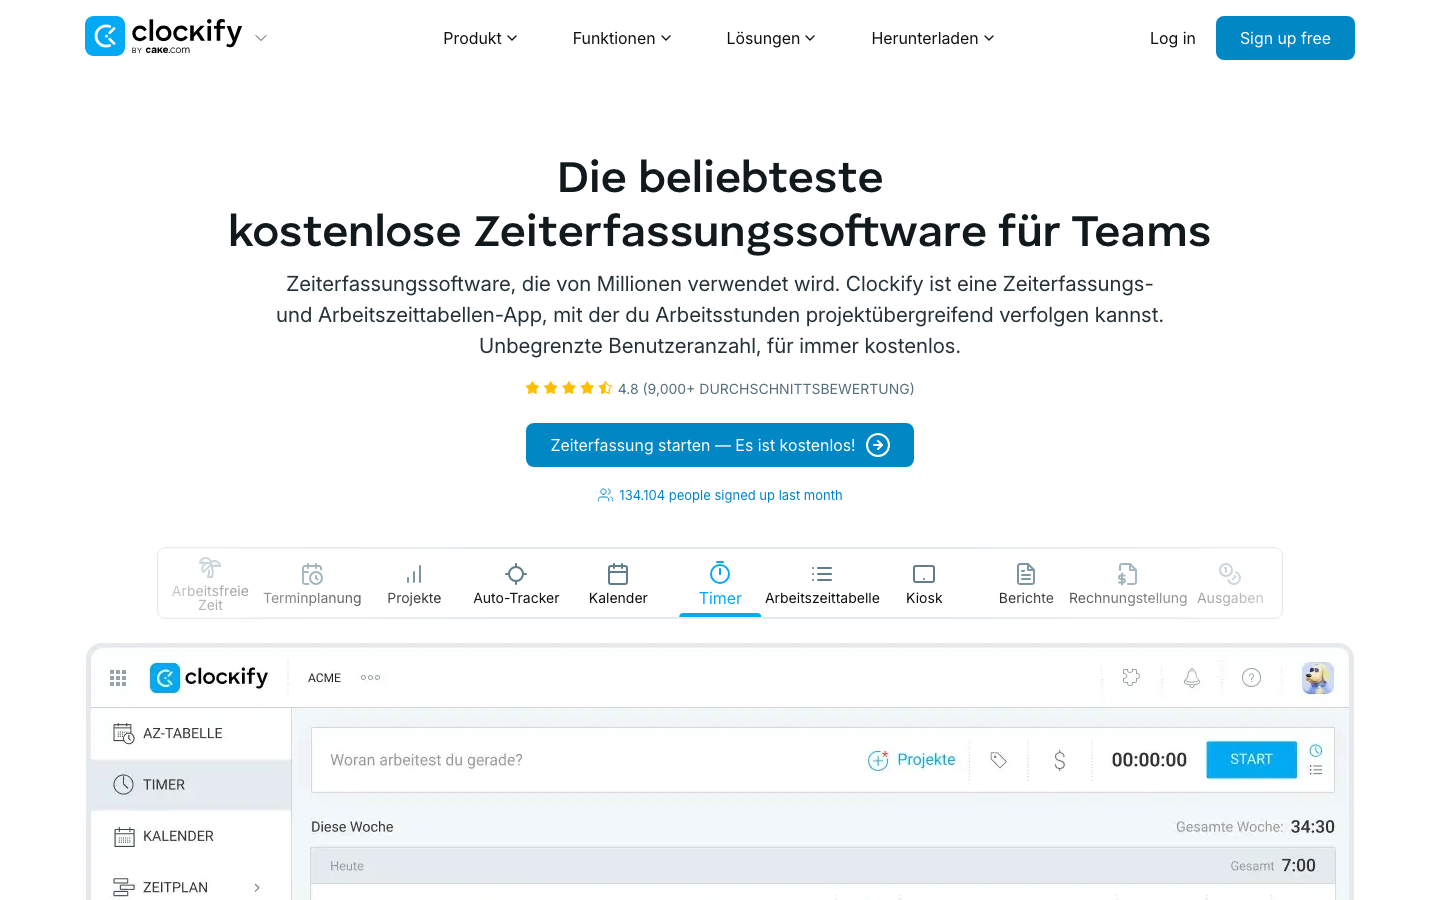Select the Arbeitszeittabelle feature tab
Image resolution: width=1440 pixels, height=900 pixels.
coord(822,584)
